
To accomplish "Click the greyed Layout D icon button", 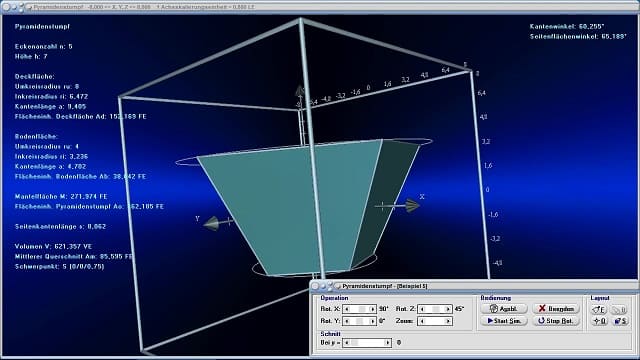I will tap(620, 310).
